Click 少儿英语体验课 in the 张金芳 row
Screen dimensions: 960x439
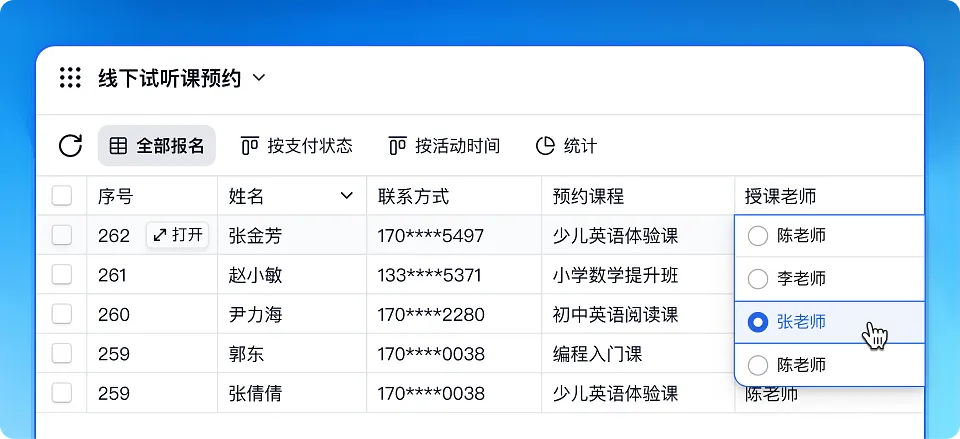[x=615, y=236]
